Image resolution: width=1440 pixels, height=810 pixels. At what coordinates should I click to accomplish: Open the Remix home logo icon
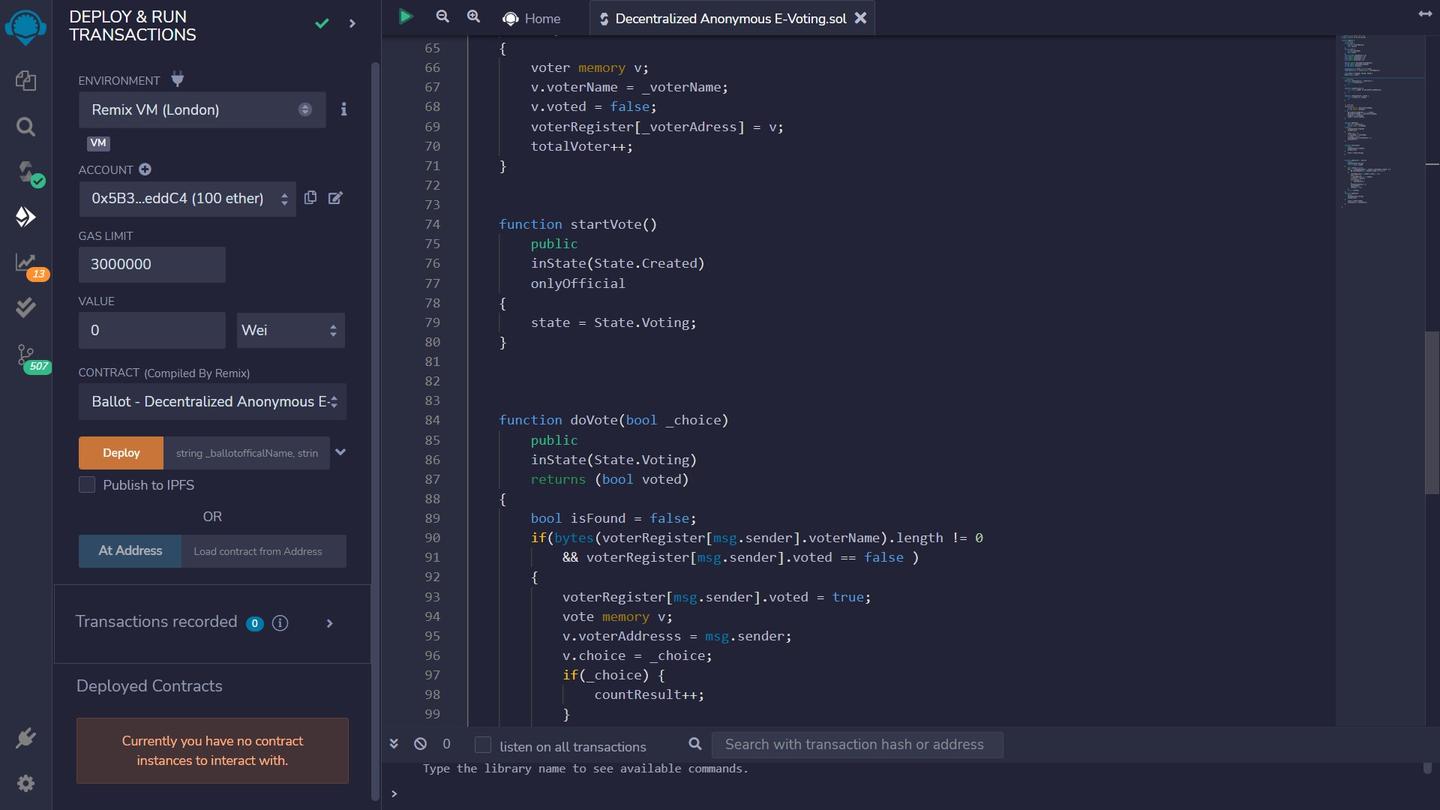pyautogui.click(x=26, y=26)
